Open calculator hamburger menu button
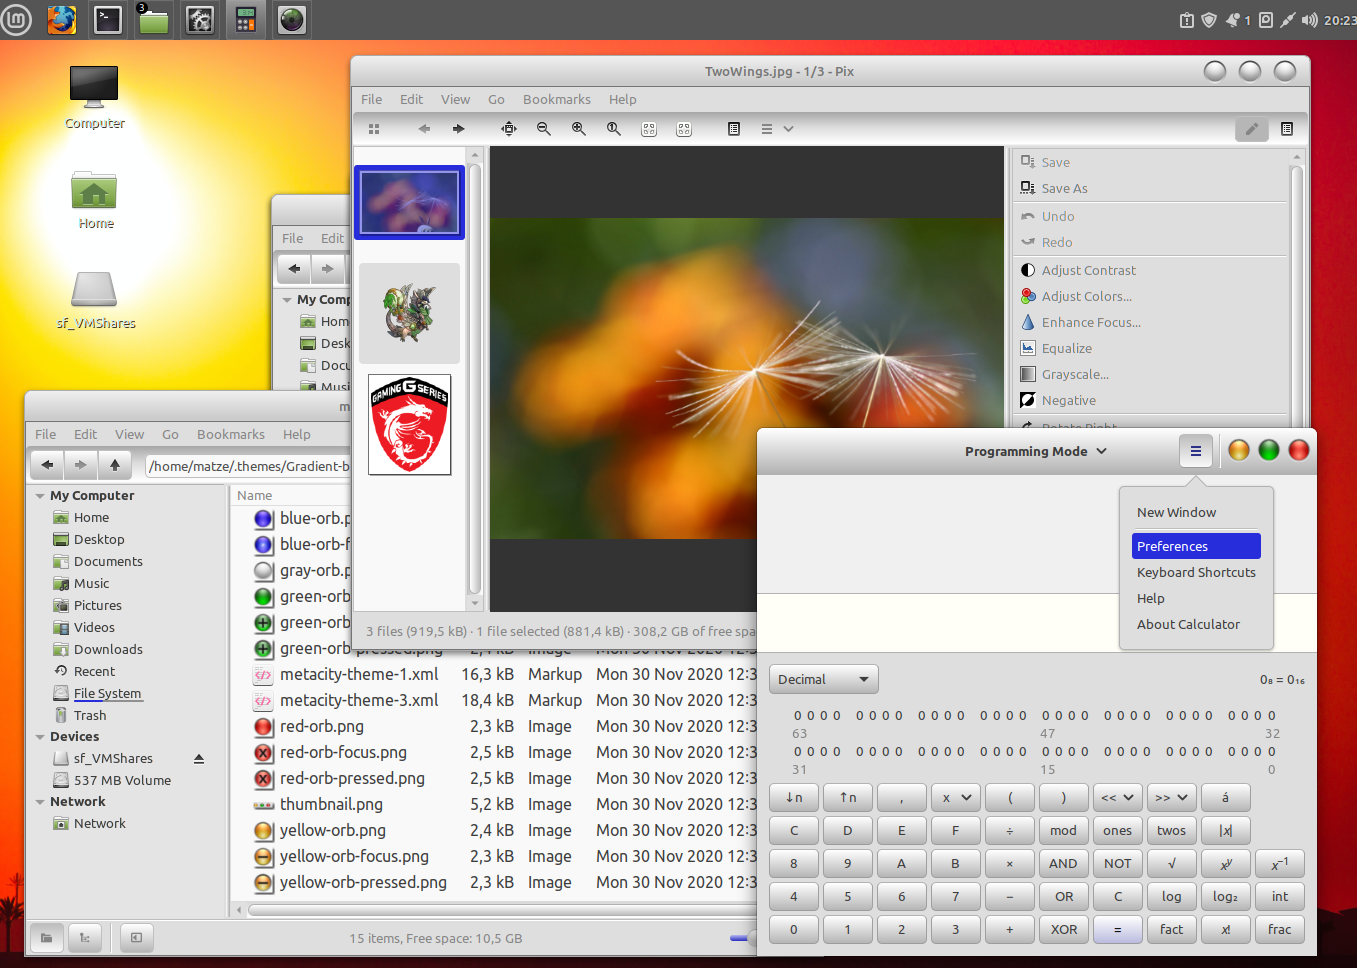 1195,451
